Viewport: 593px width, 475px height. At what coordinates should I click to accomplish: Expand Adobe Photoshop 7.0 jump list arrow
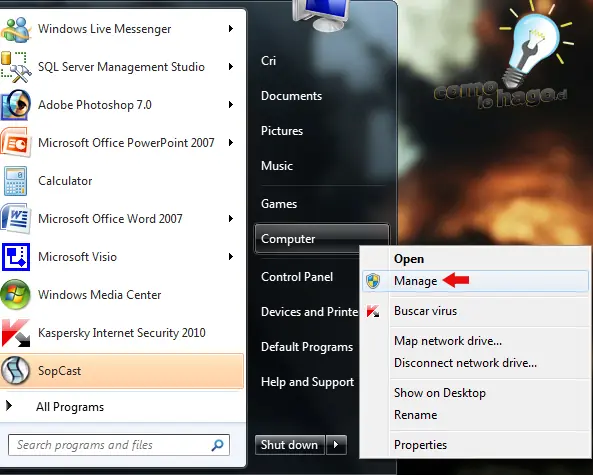click(x=231, y=105)
